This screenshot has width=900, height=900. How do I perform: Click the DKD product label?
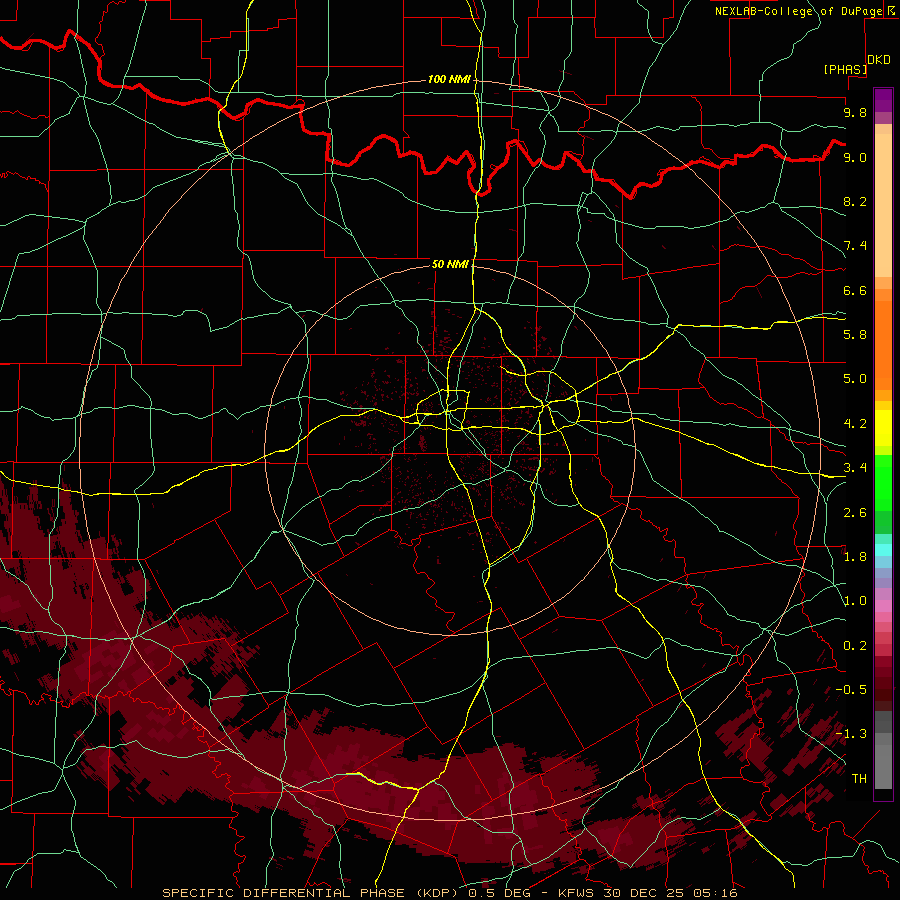click(x=879, y=59)
